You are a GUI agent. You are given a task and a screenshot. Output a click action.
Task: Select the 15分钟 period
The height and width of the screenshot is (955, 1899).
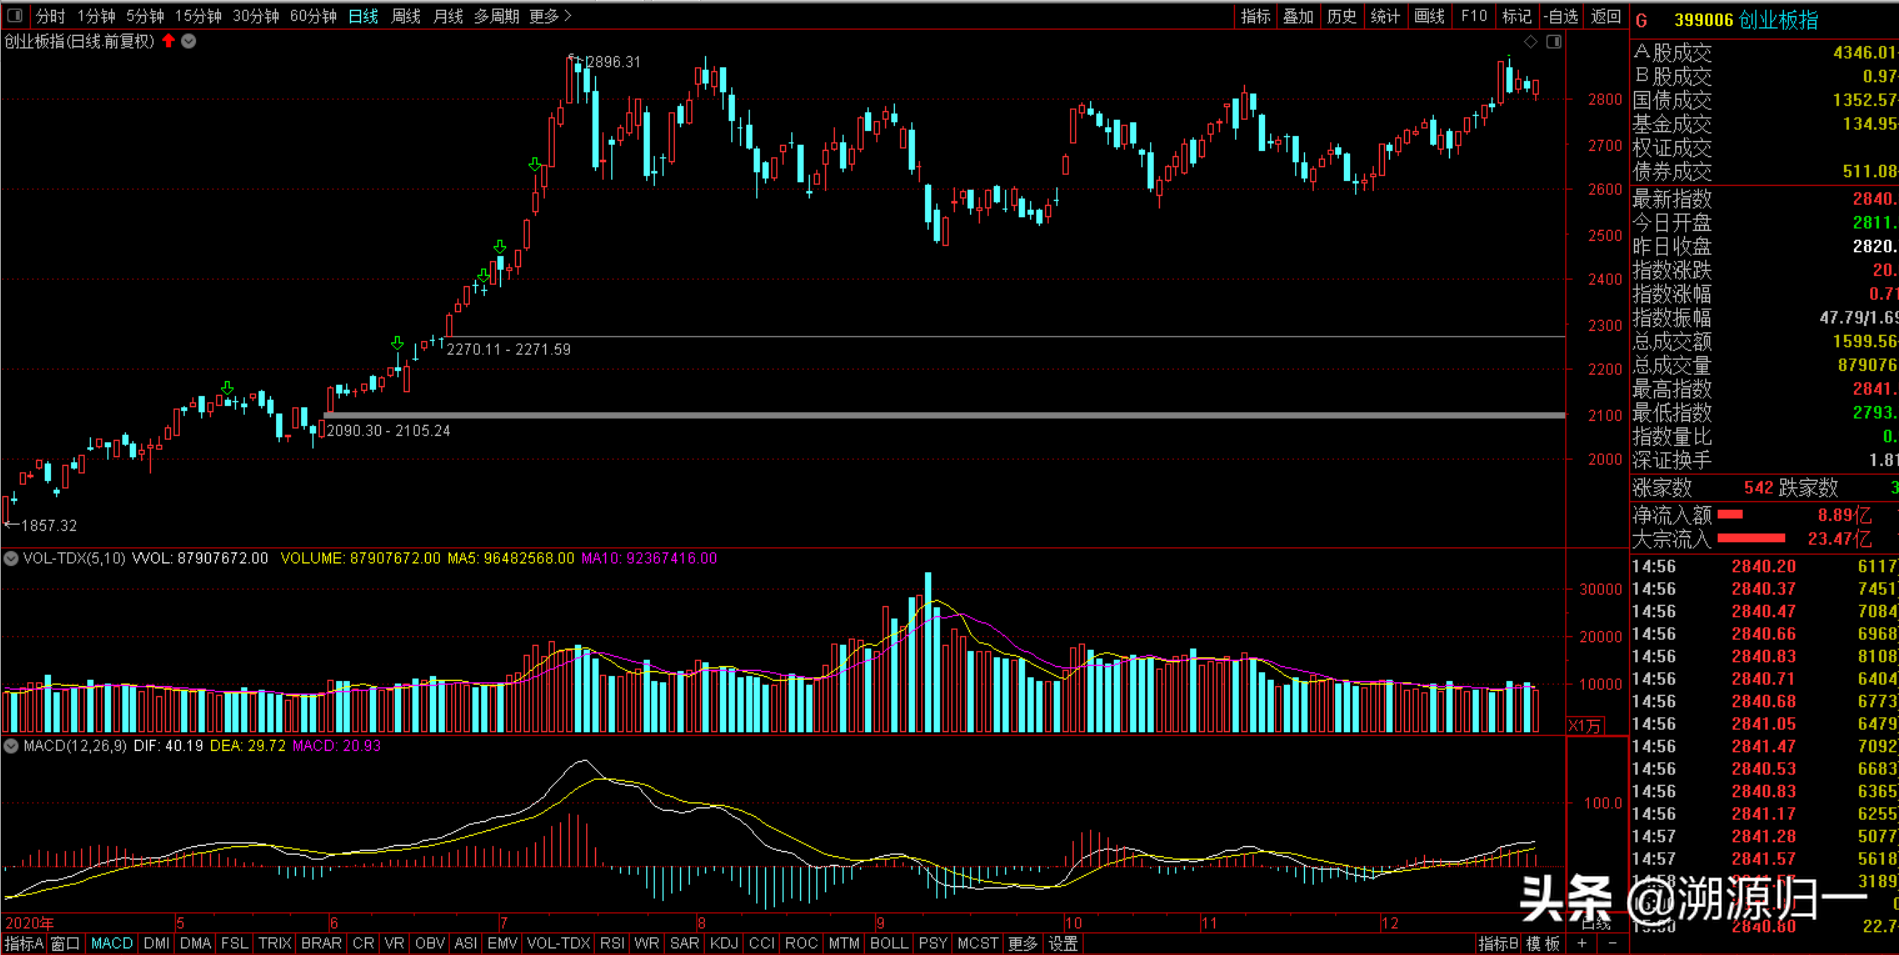pyautogui.click(x=198, y=16)
